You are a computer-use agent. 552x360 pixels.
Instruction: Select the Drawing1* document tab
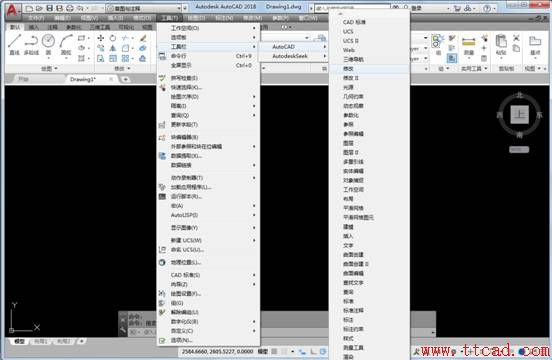pos(91,79)
